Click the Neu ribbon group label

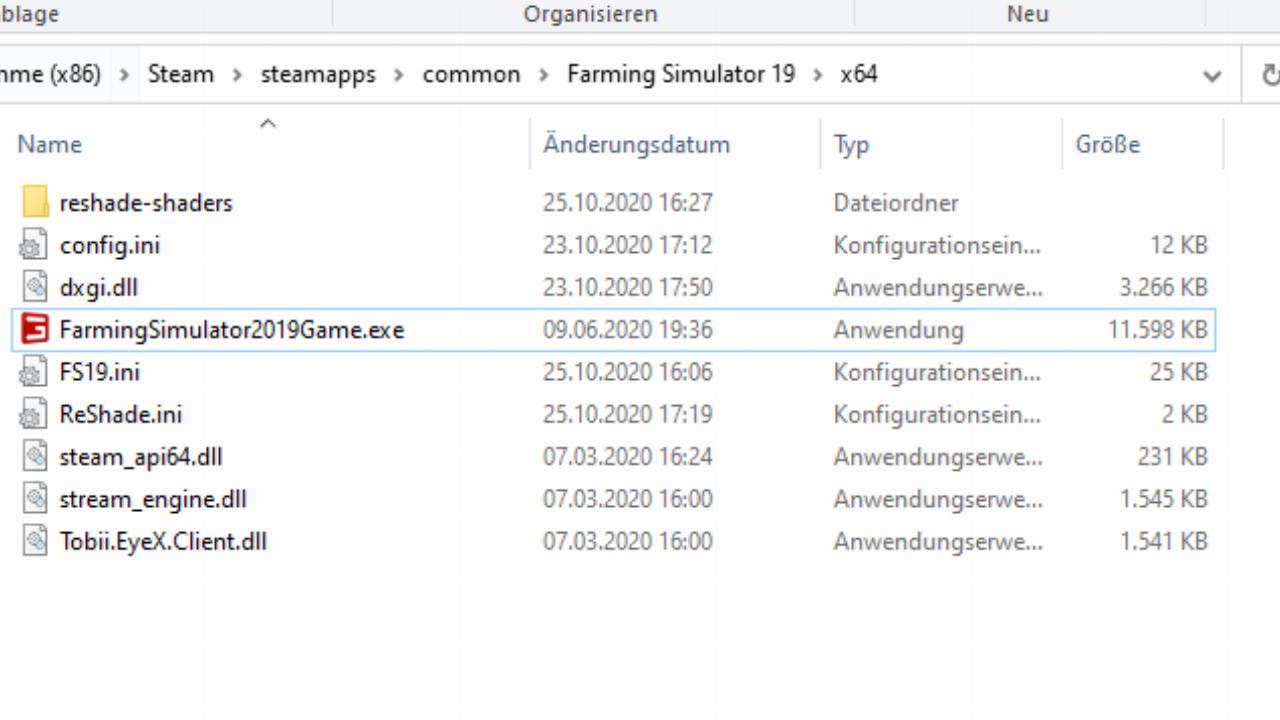pyautogui.click(x=1028, y=14)
